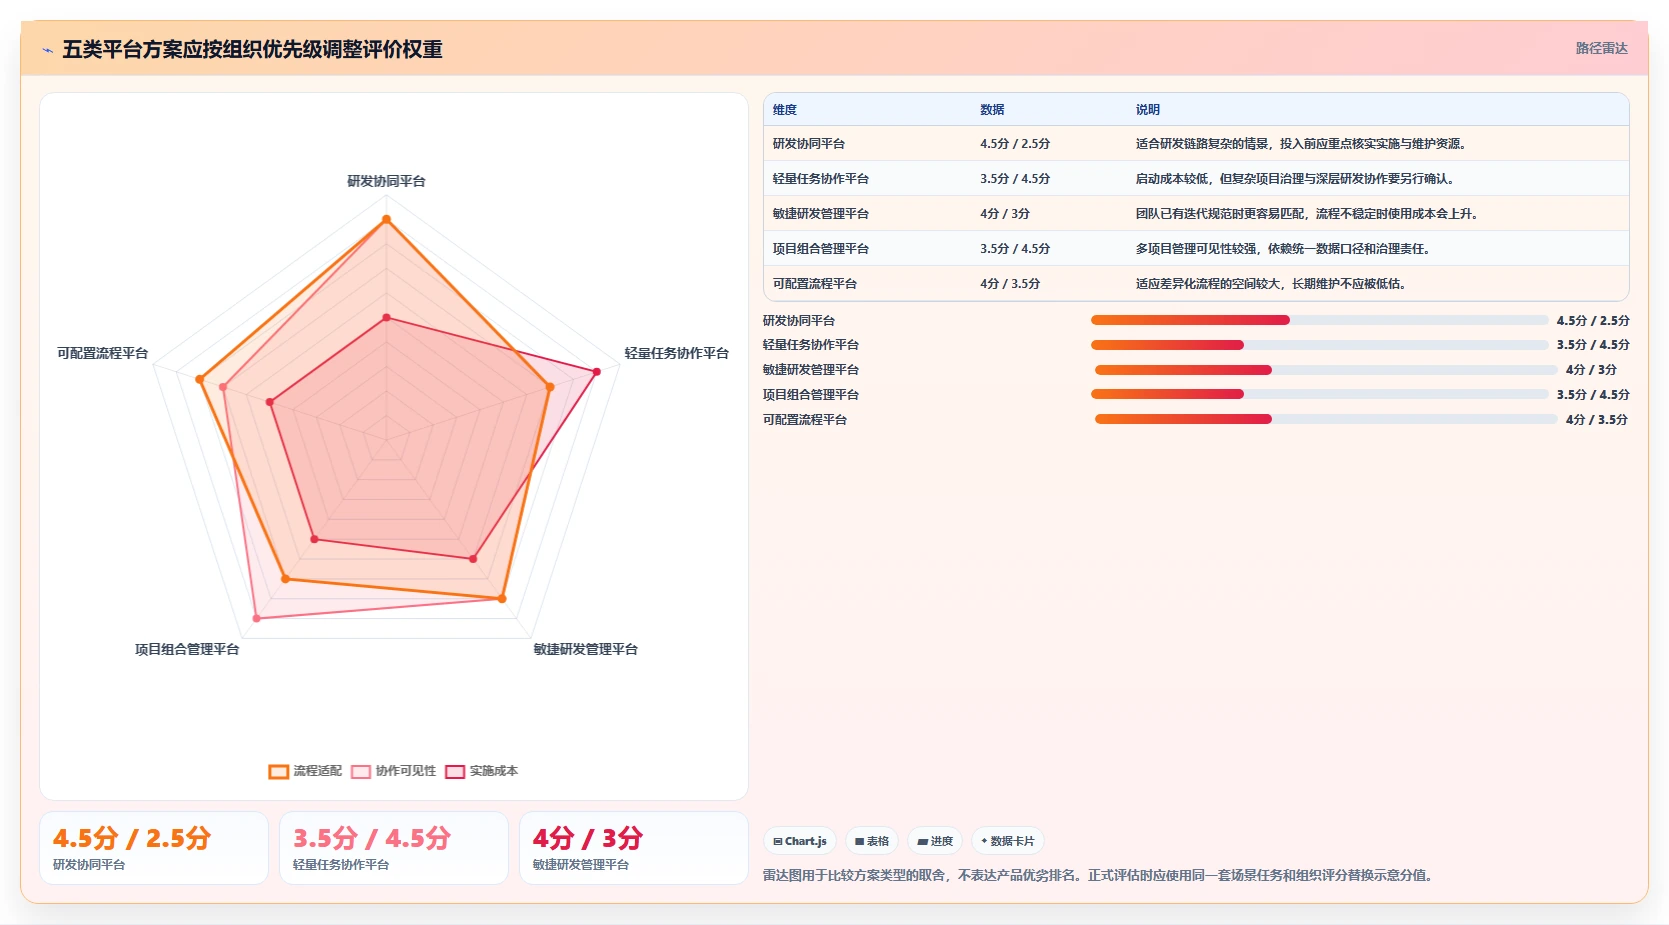
Task: Click the description 适合研发链路复杂的情景
Action: click(1301, 144)
